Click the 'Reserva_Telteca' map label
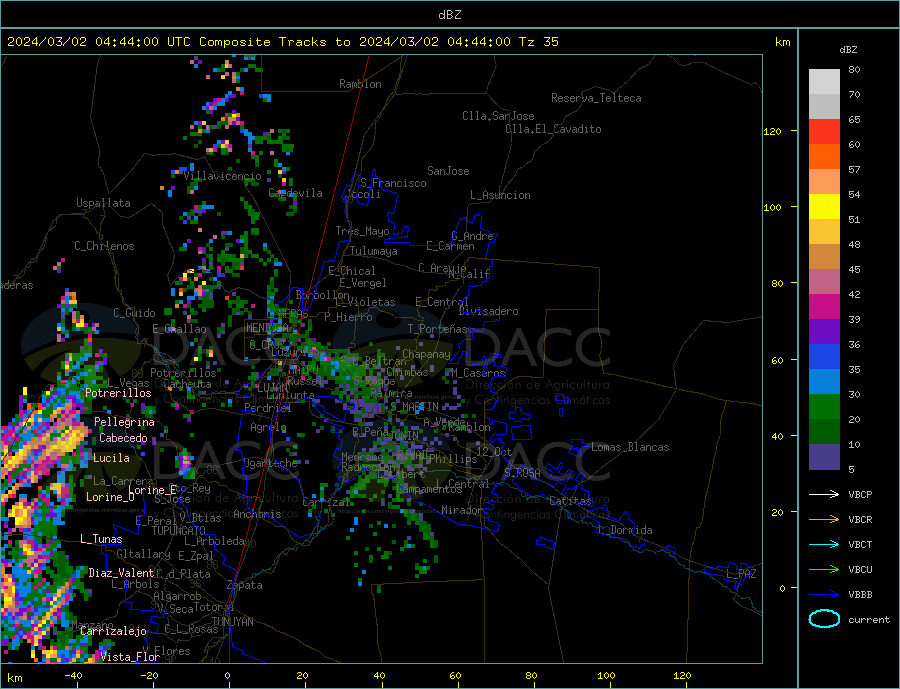Screen dimensions: 900x689 (596, 98)
